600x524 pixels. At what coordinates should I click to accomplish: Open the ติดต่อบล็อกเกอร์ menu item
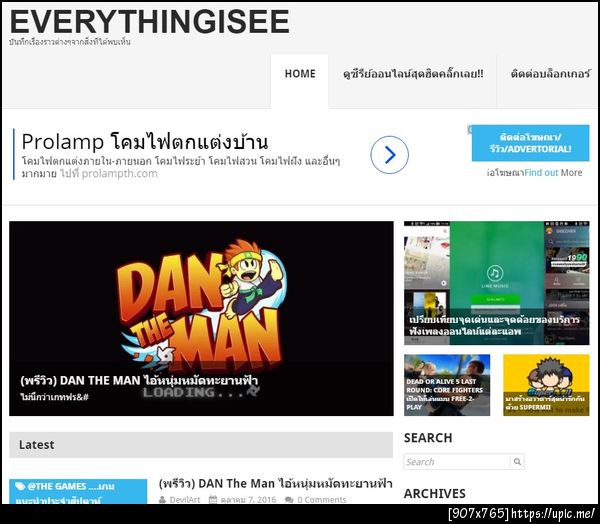pos(550,73)
